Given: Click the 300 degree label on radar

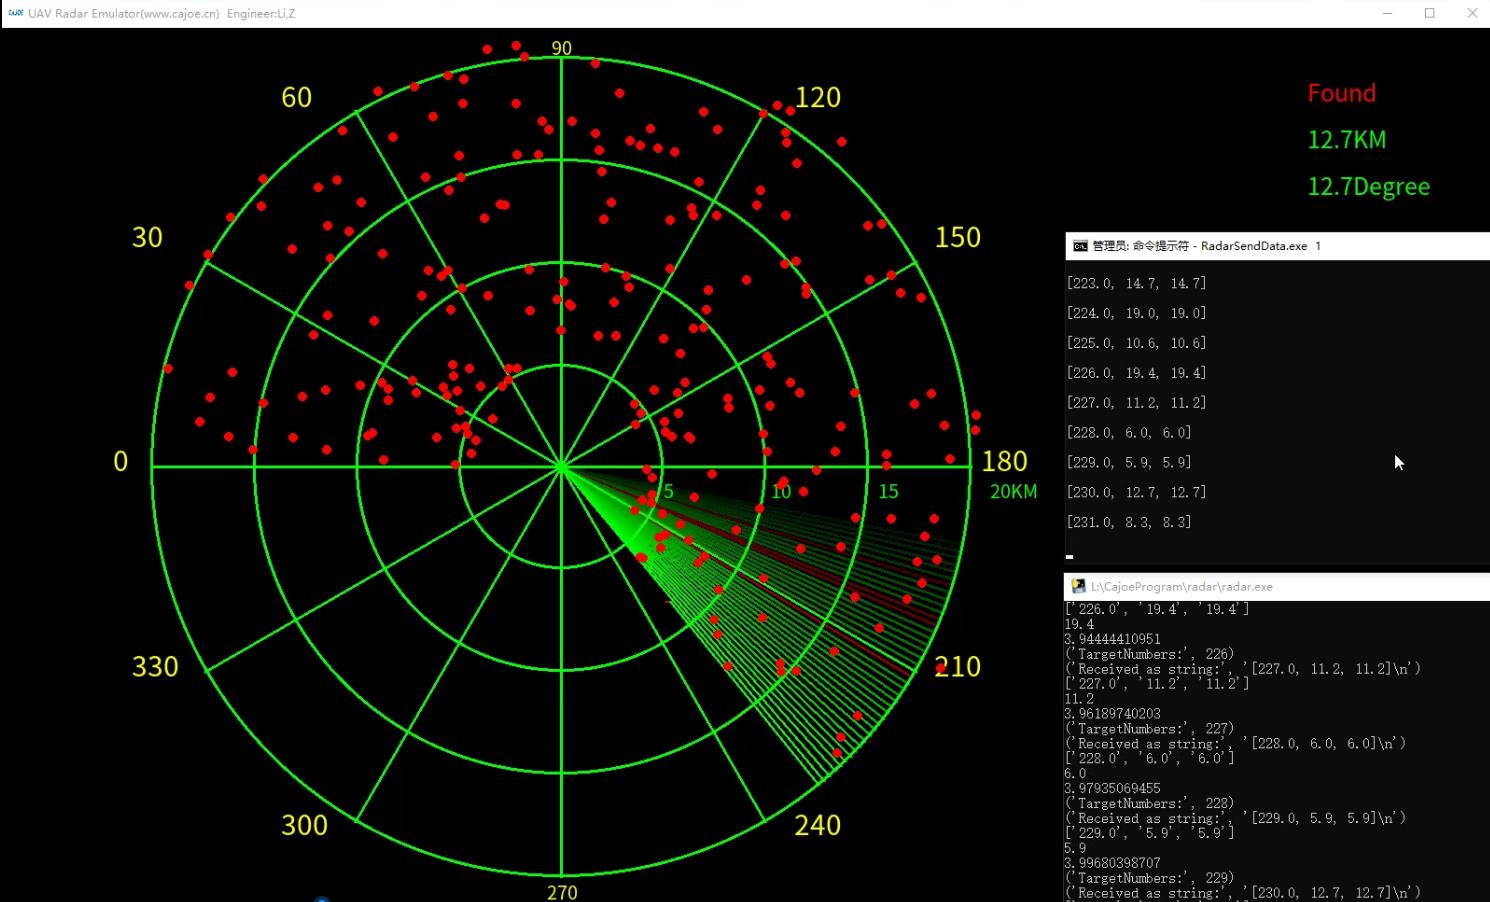Looking at the screenshot, I should tap(304, 825).
